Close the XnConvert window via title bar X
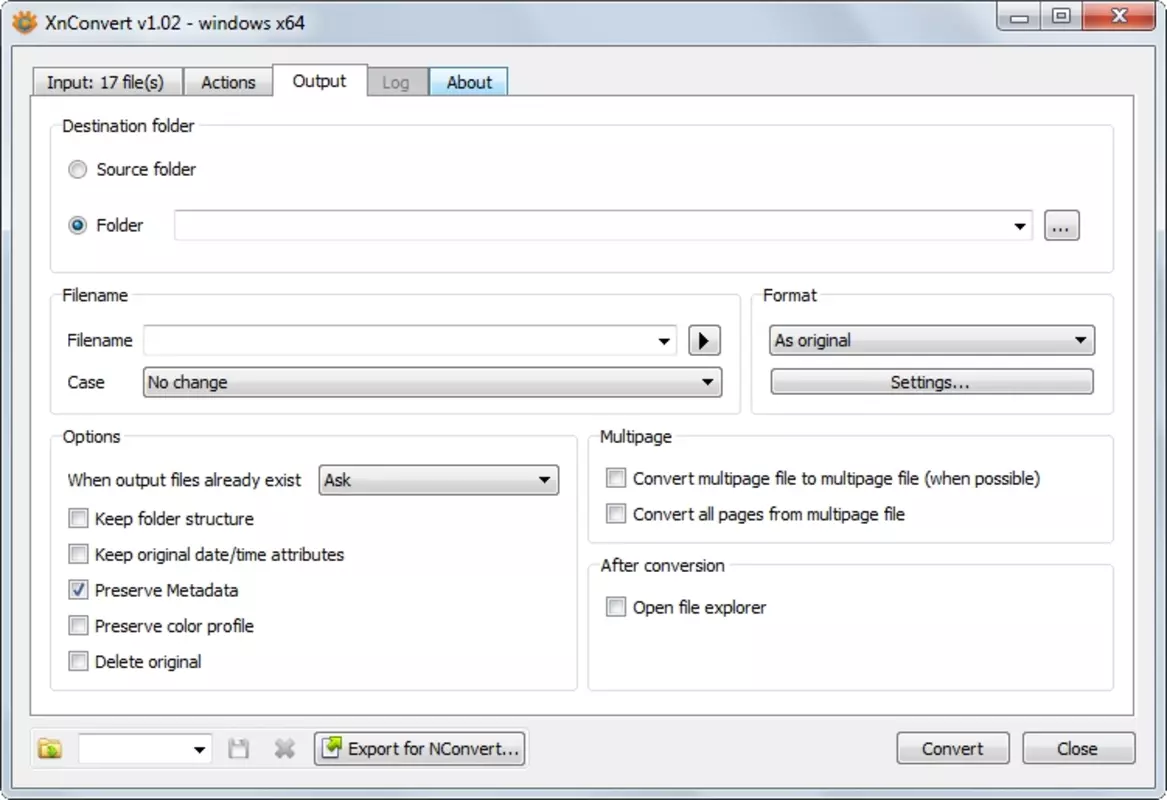 [1119, 16]
